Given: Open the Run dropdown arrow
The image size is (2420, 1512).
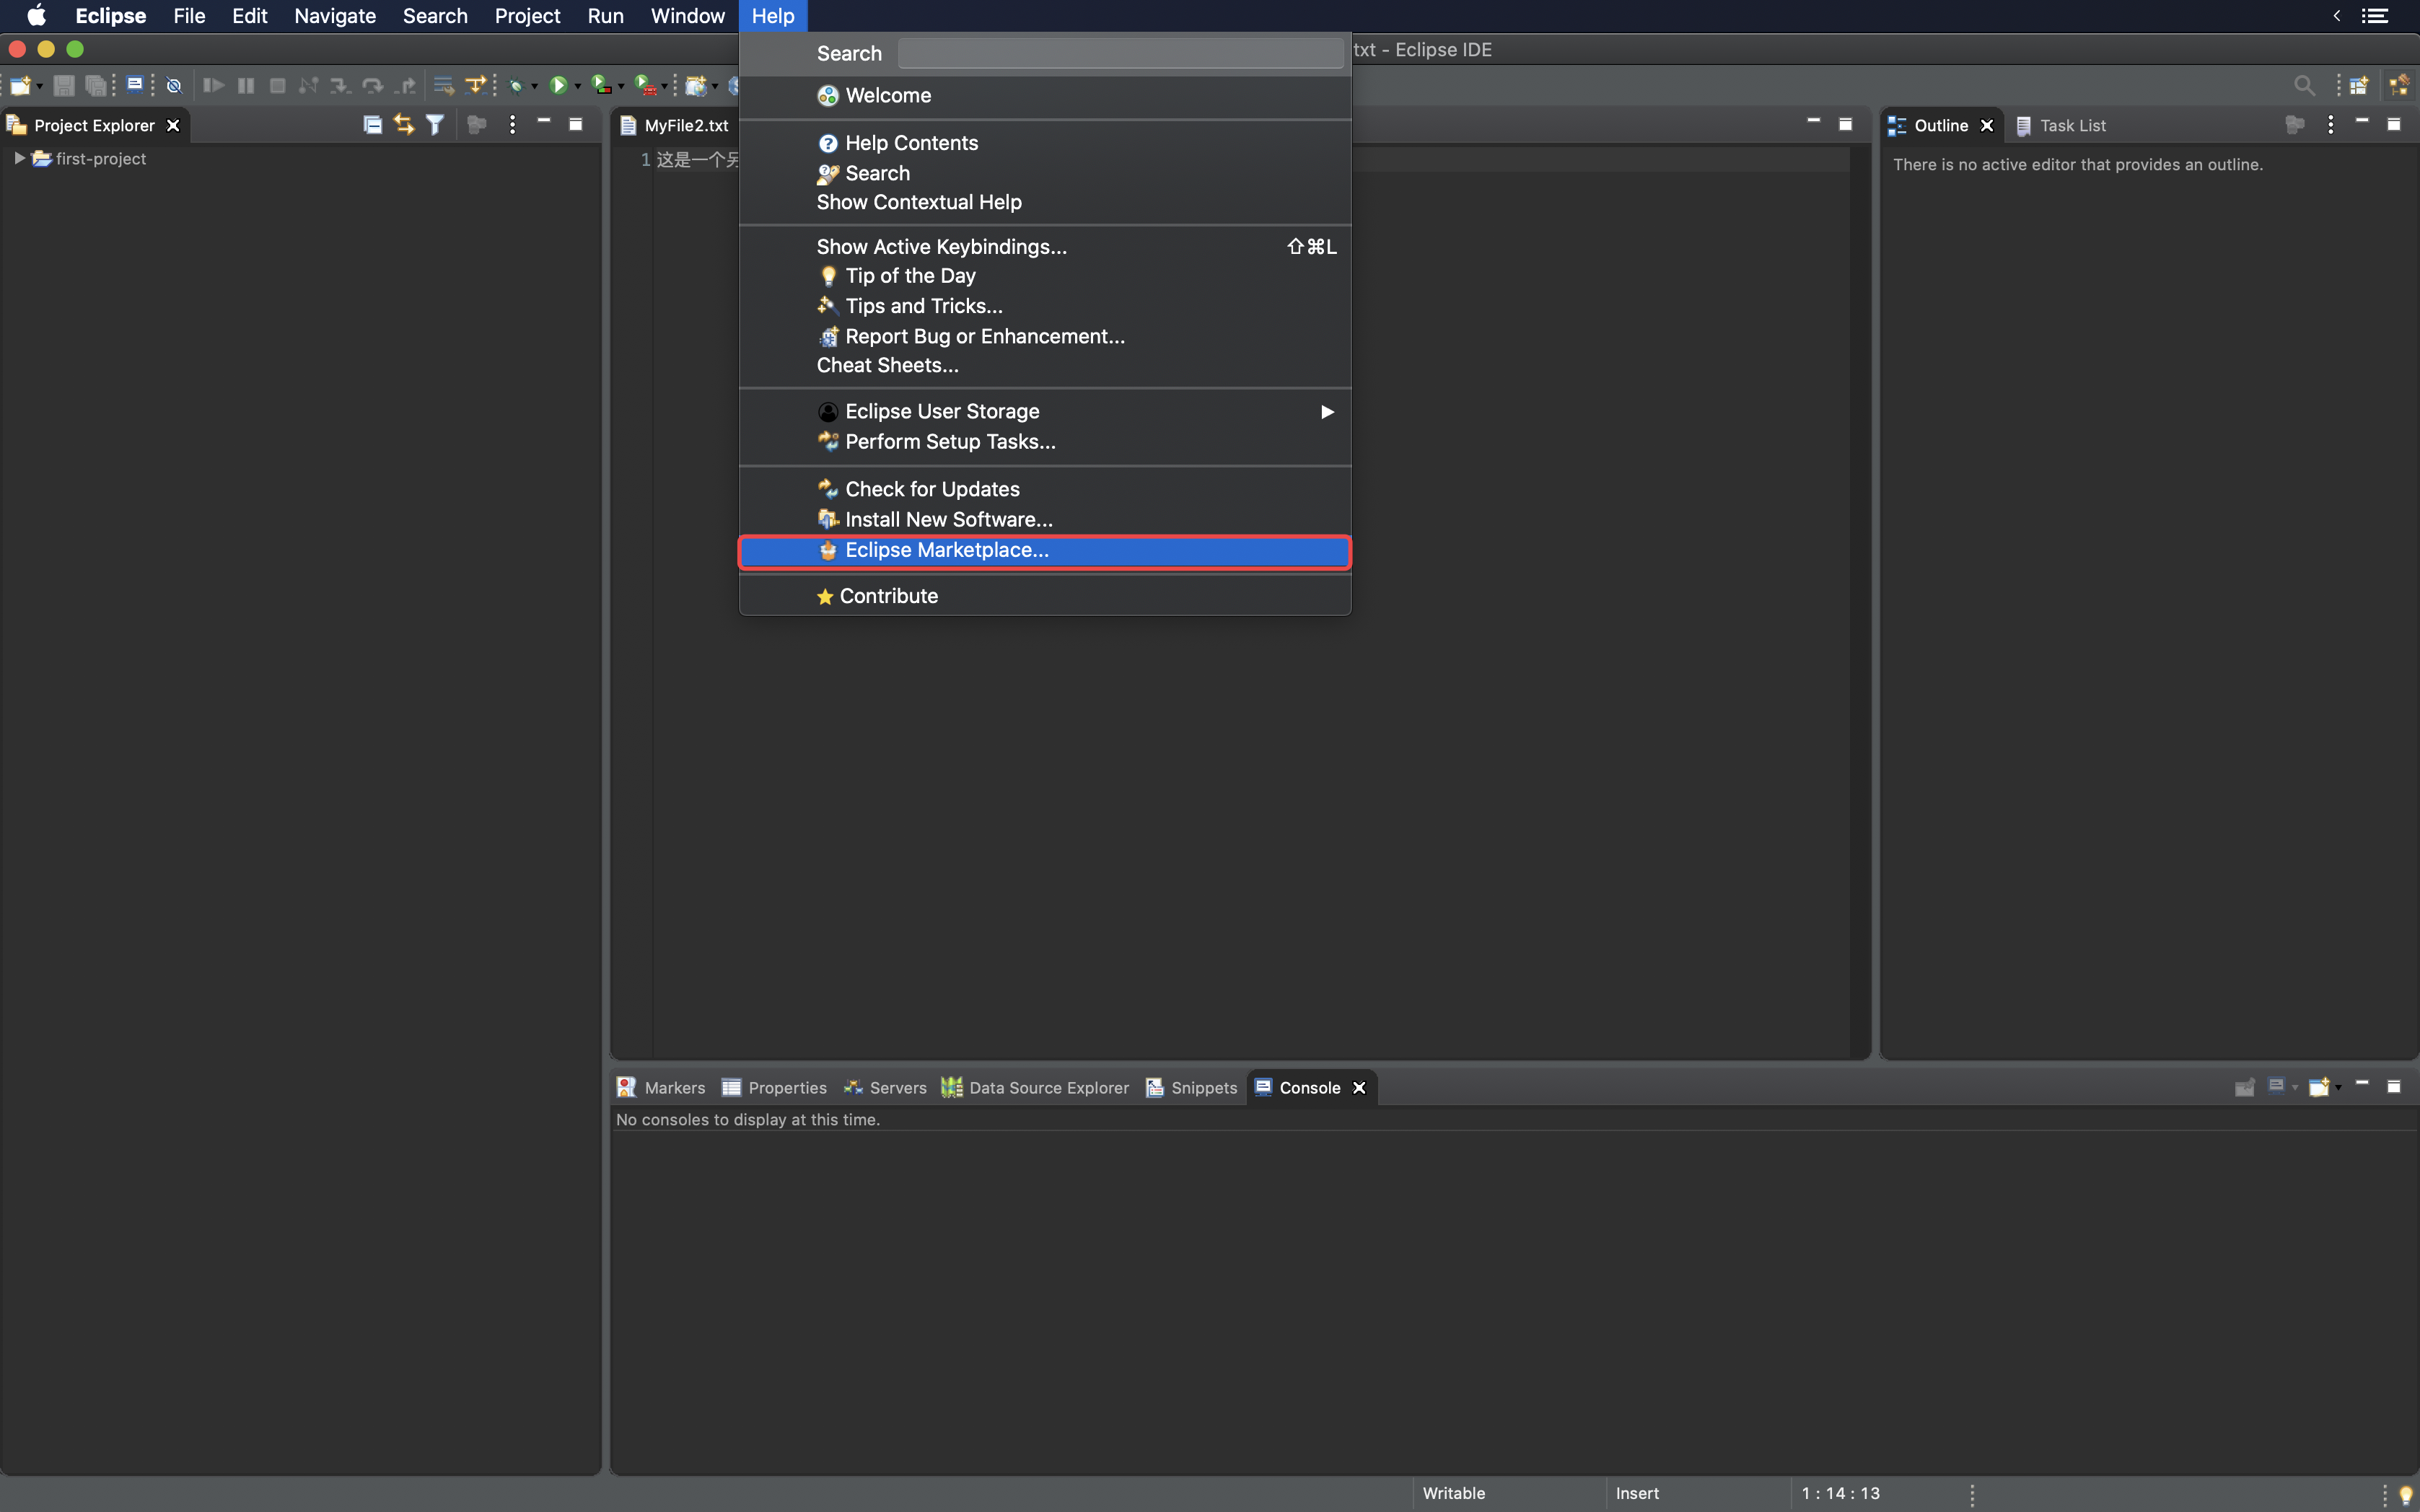Looking at the screenshot, I should click(x=578, y=87).
